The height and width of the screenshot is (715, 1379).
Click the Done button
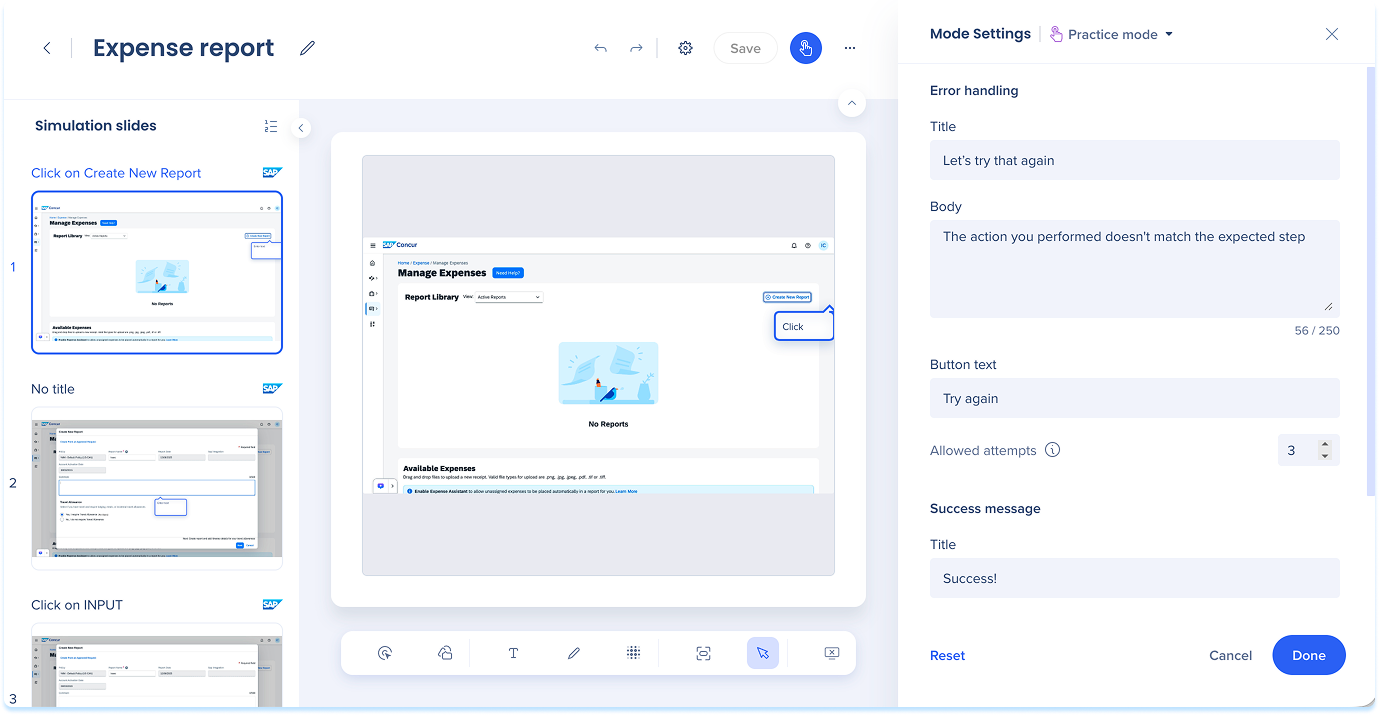(x=1308, y=655)
